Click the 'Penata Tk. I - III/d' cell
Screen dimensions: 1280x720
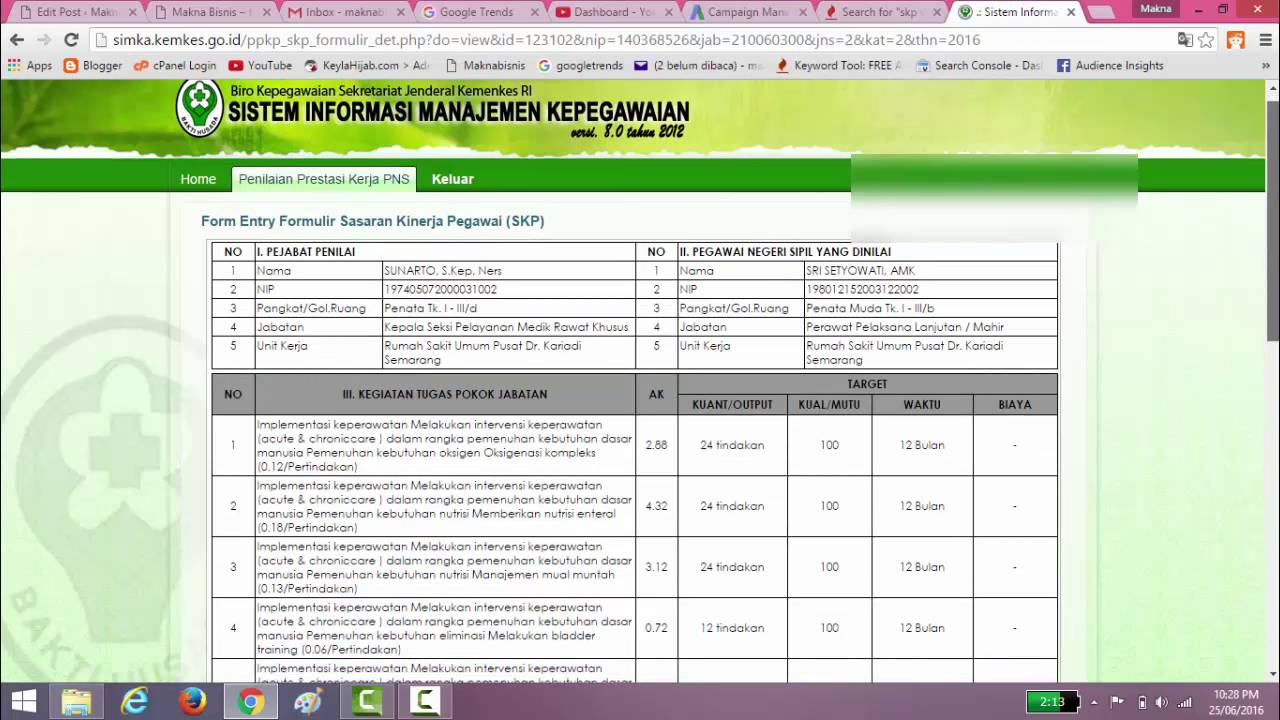pos(508,308)
